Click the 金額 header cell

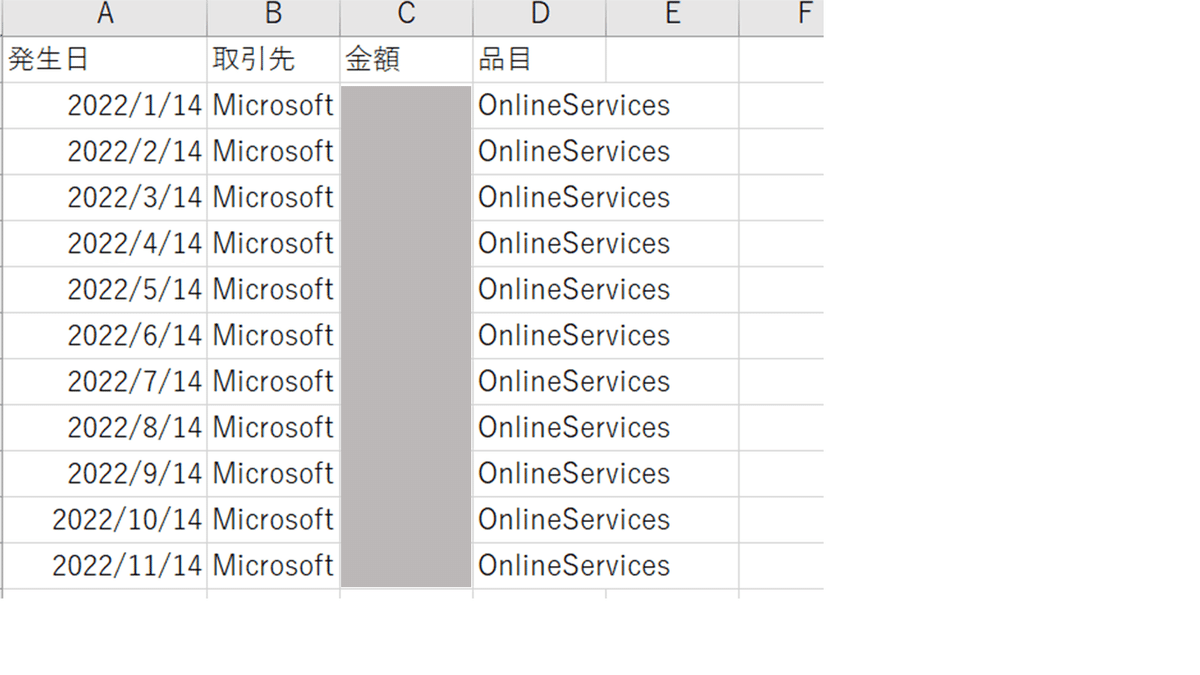[x=406, y=60]
